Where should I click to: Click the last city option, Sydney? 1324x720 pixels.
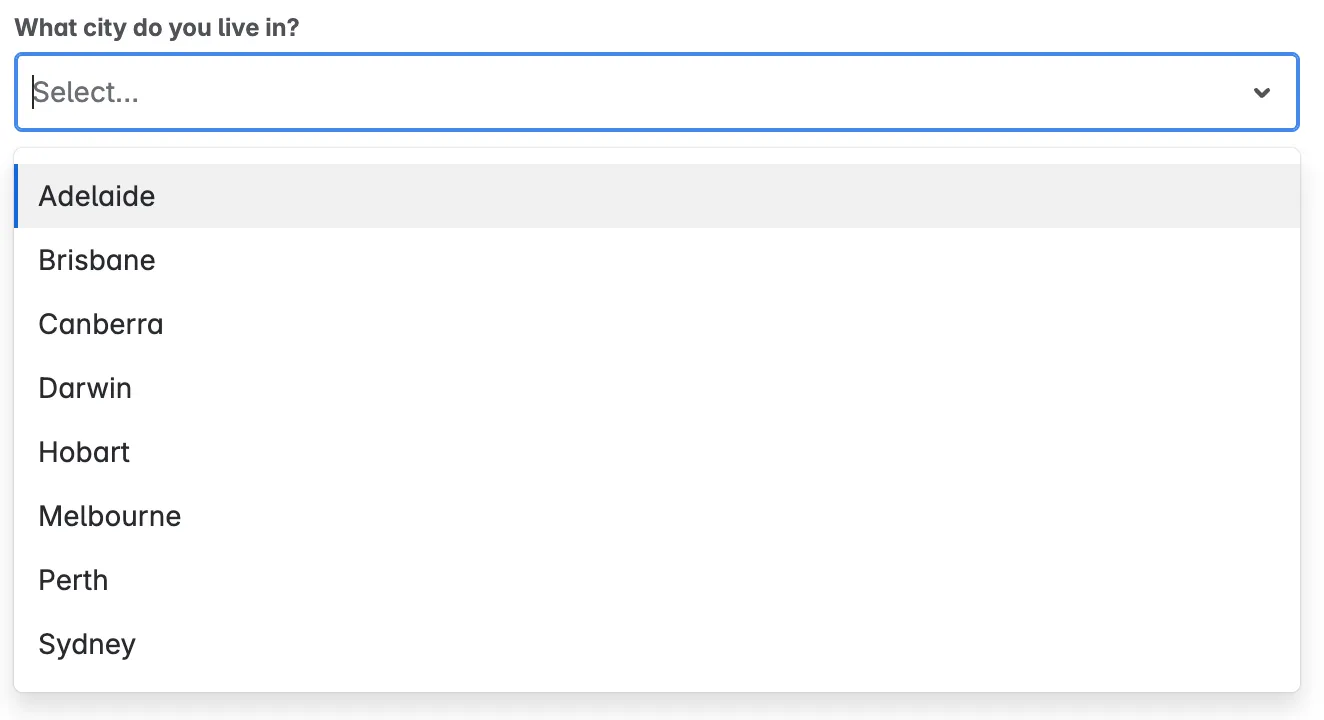[x=87, y=644]
